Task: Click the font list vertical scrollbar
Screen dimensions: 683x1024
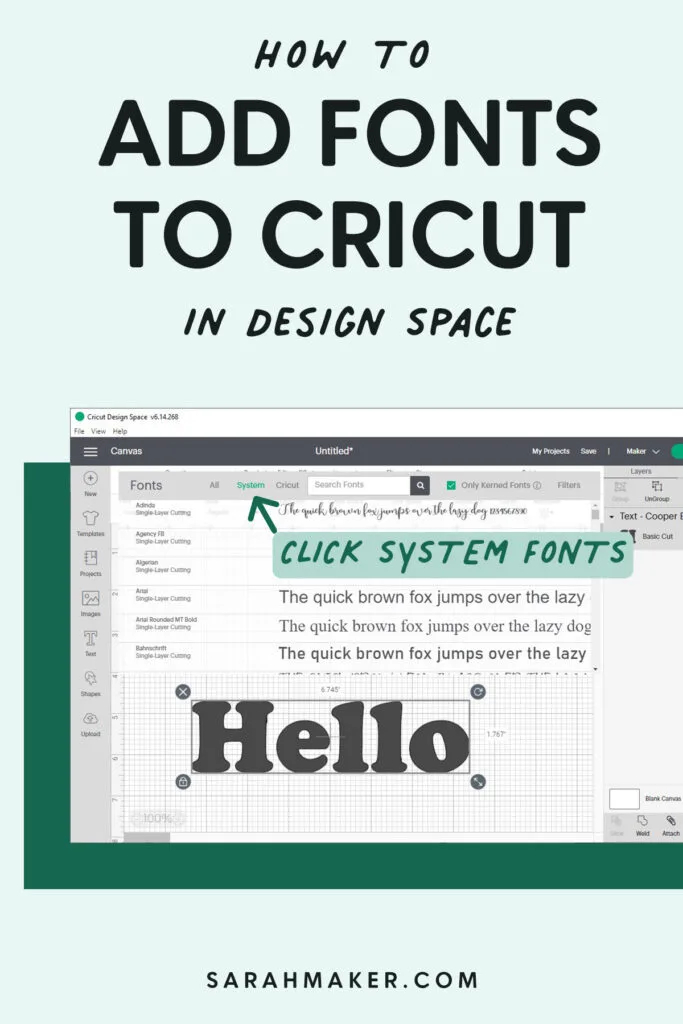Action: [x=595, y=515]
